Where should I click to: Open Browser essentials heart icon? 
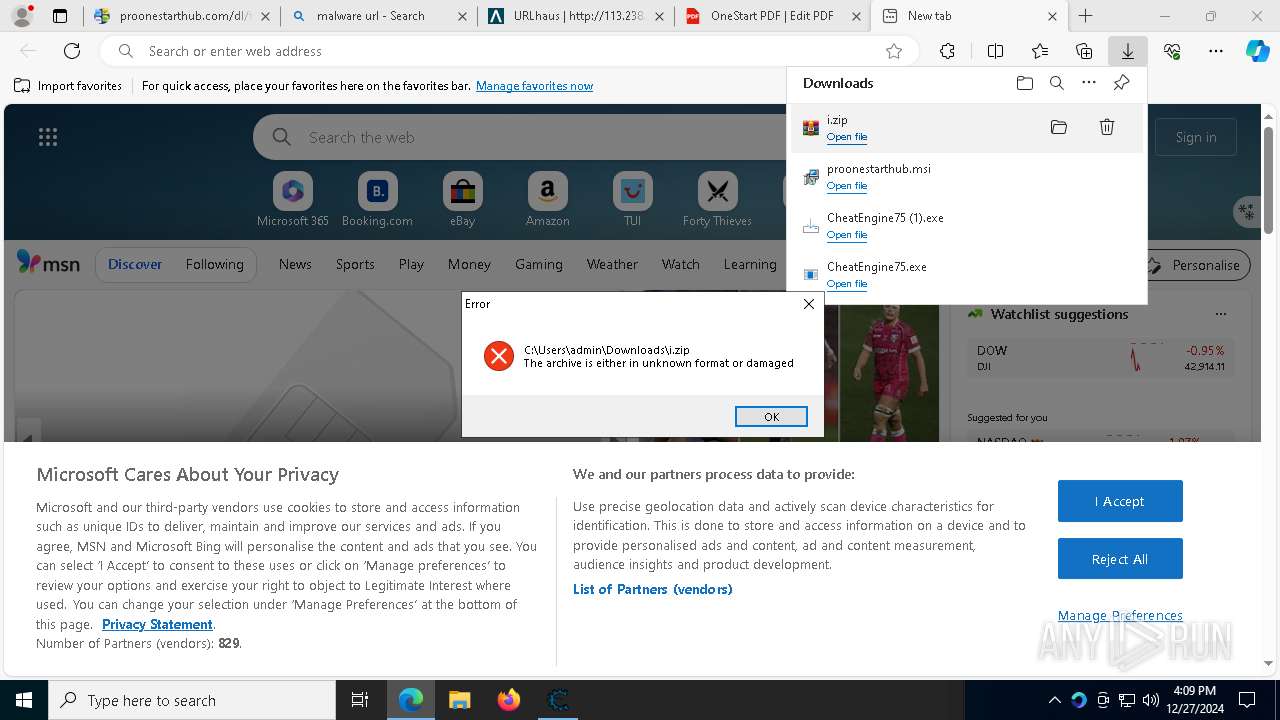coord(1172,51)
